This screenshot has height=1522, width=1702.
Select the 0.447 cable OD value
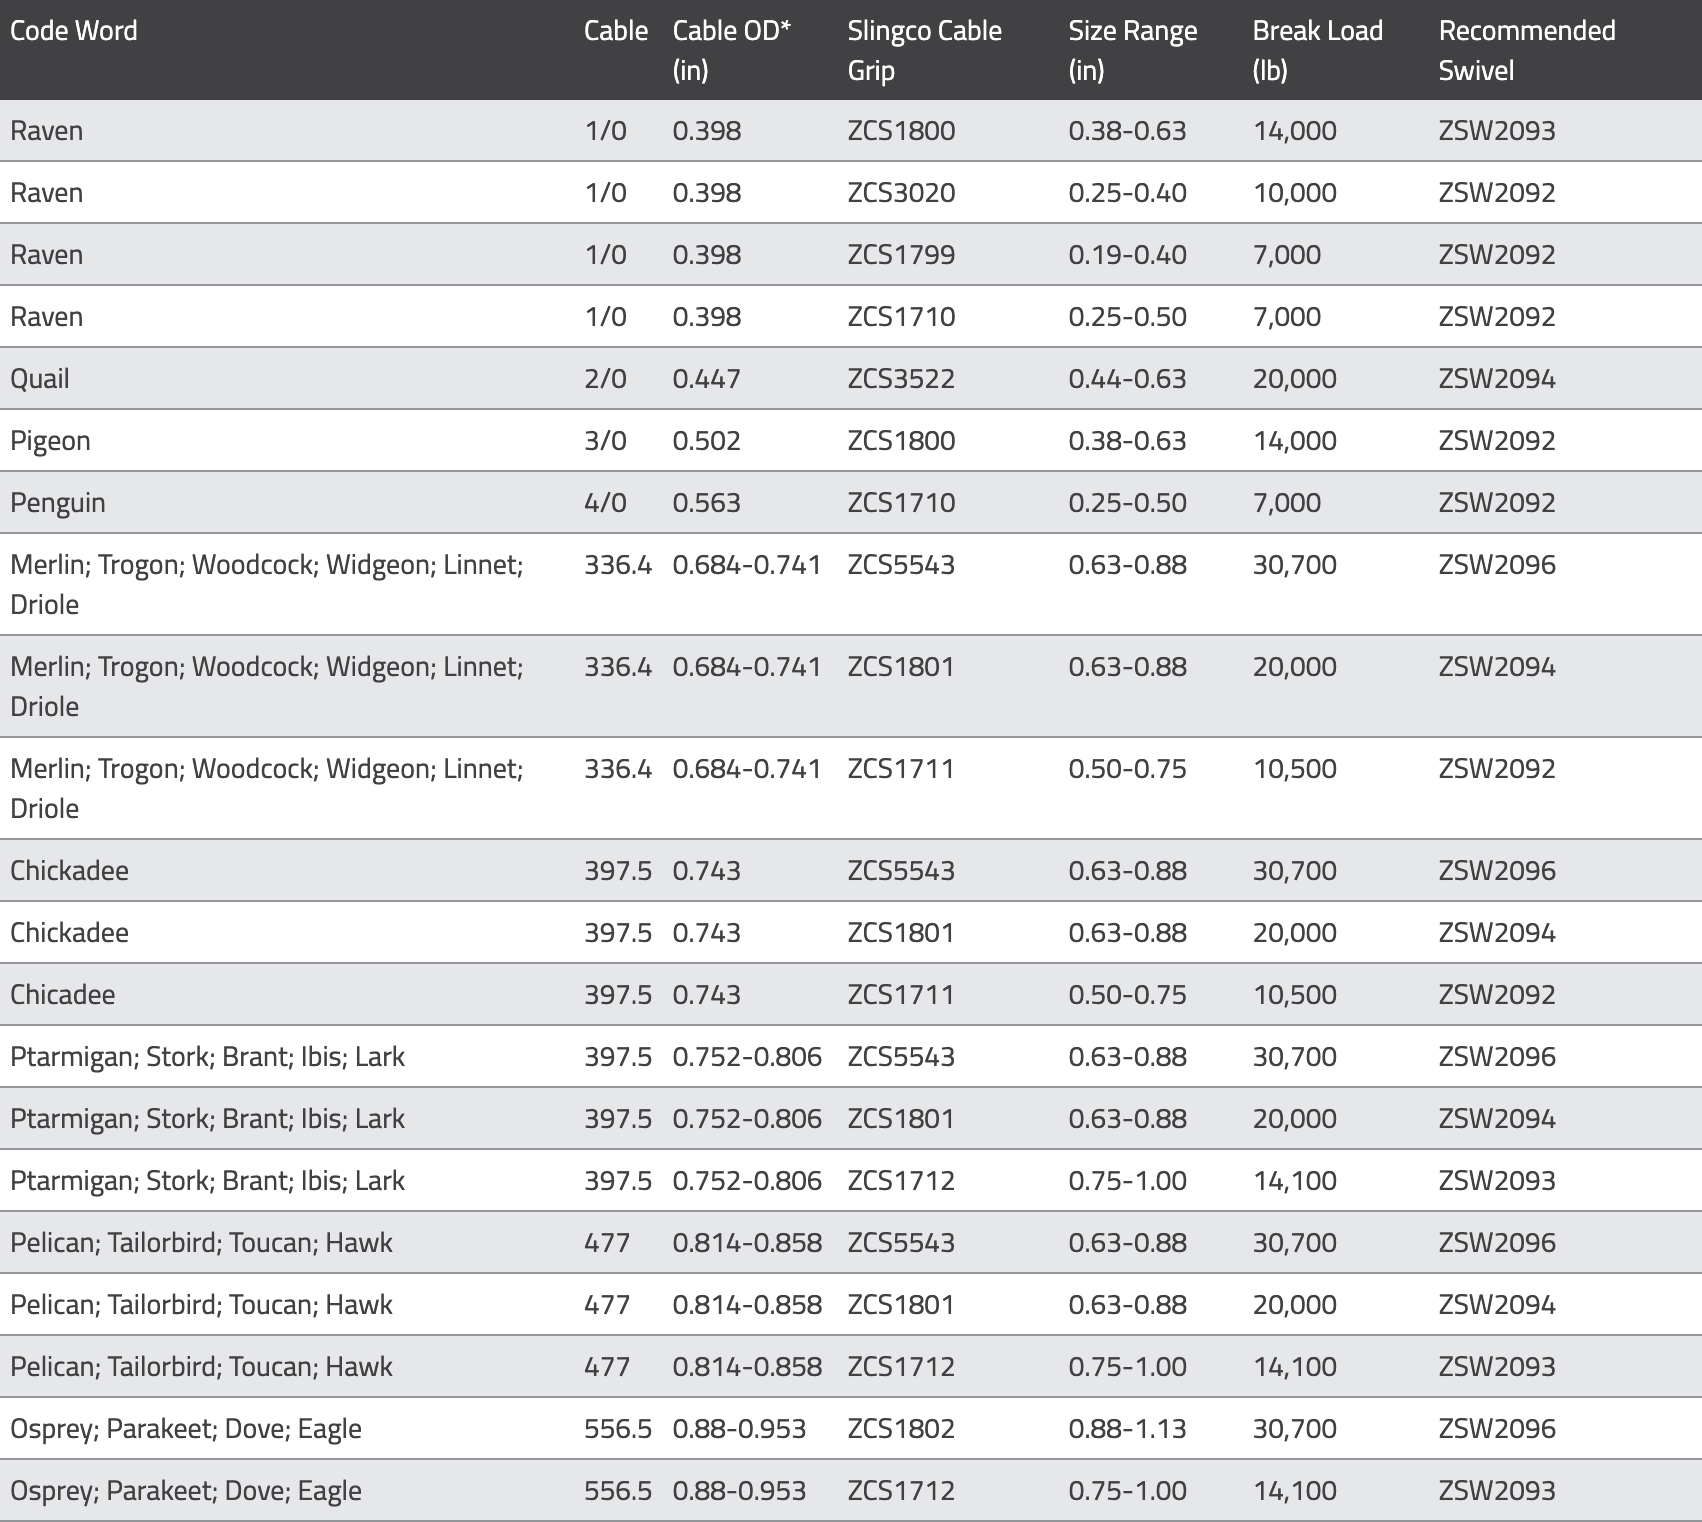click(706, 379)
